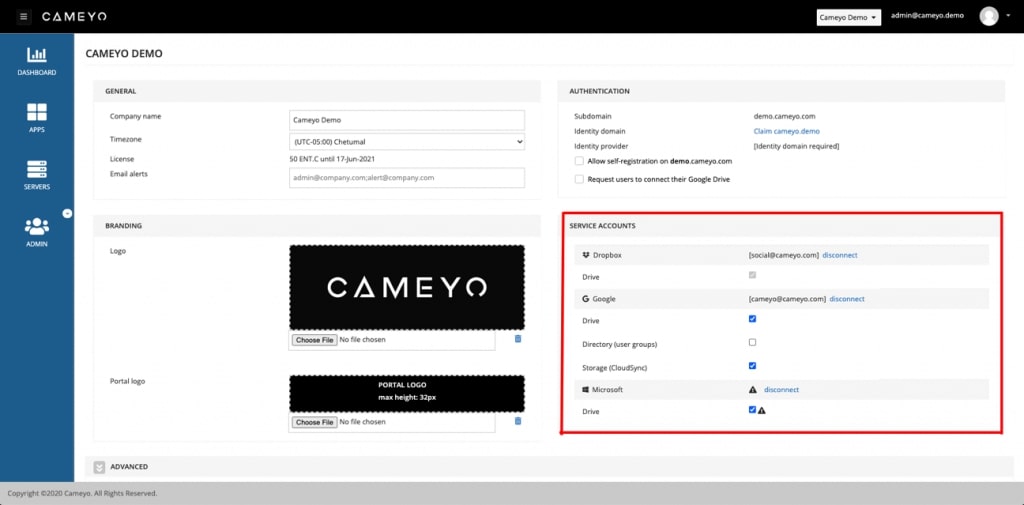
Task: Click the Google service icon
Action: pyautogui.click(x=586, y=299)
